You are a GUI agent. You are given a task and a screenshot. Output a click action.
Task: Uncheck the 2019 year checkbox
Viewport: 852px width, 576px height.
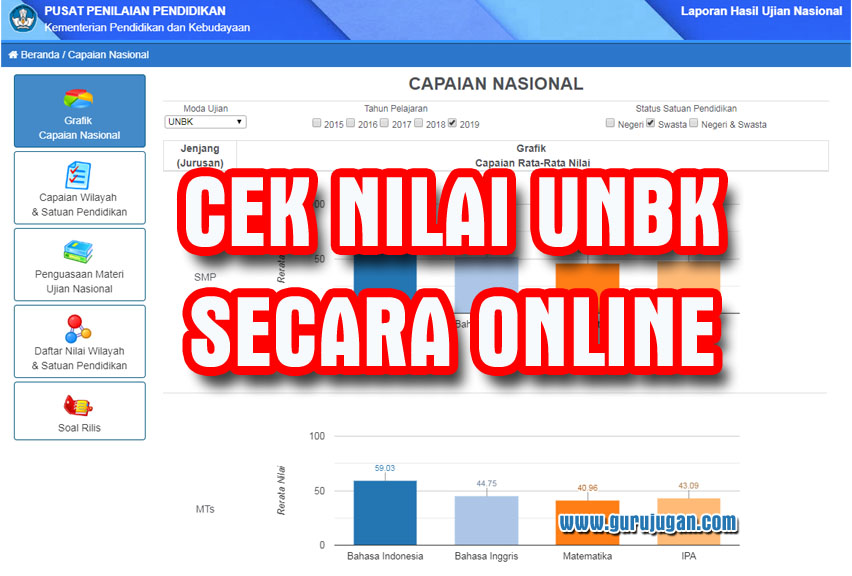(453, 123)
